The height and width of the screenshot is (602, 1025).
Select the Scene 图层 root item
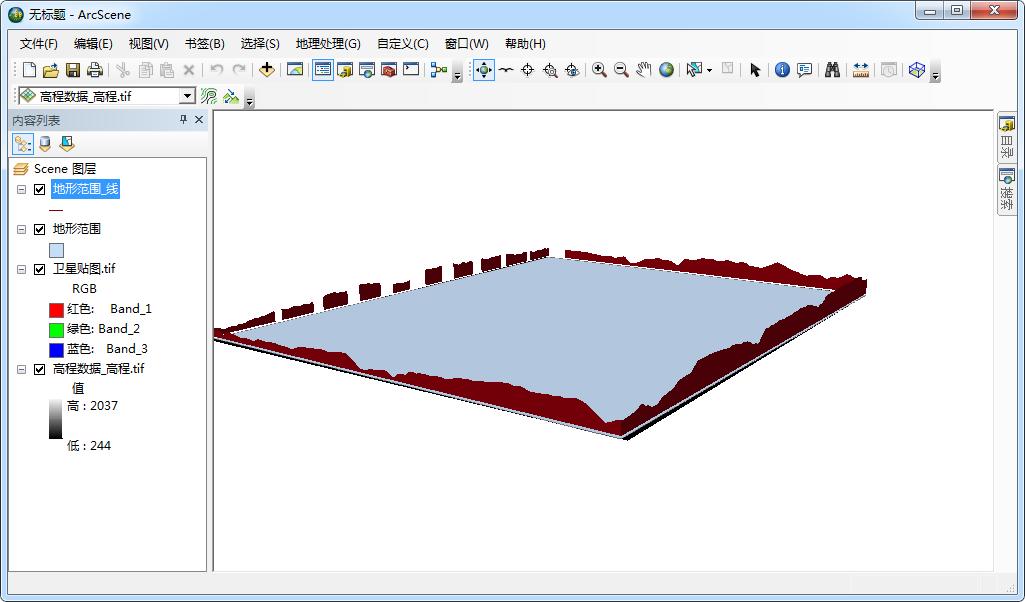click(64, 169)
